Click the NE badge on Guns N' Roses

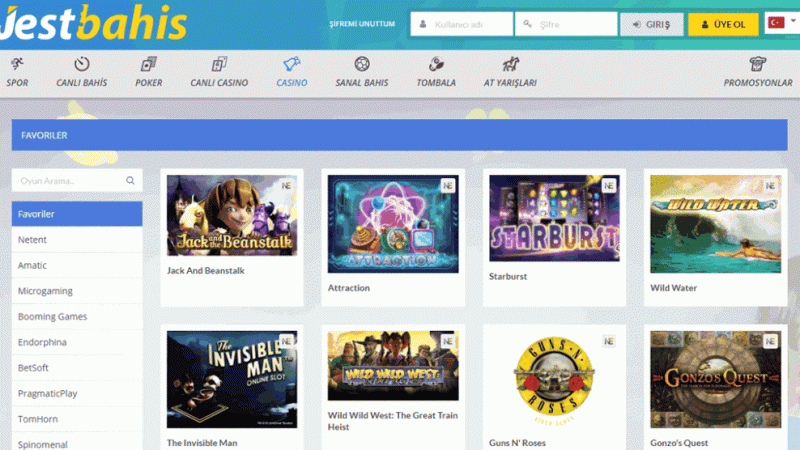coord(609,341)
